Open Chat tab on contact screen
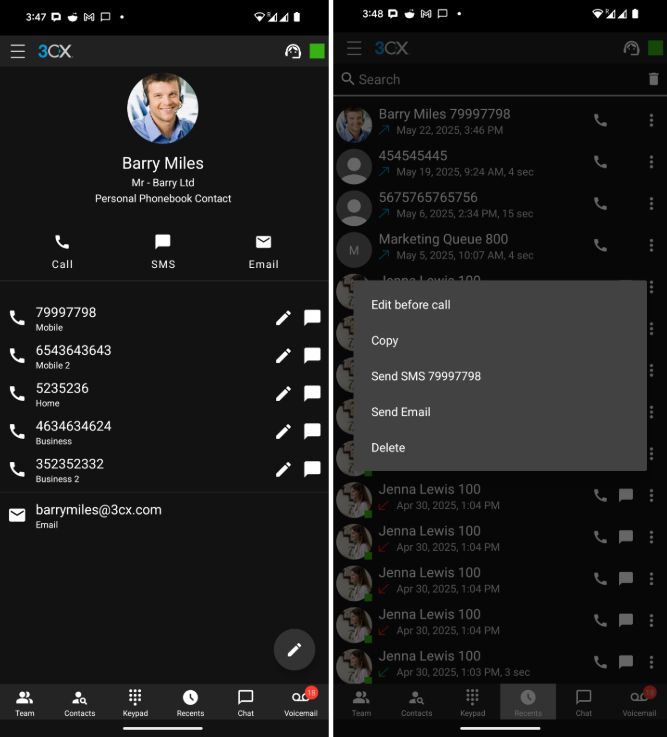Screen dimensions: 667x737 [245, 703]
